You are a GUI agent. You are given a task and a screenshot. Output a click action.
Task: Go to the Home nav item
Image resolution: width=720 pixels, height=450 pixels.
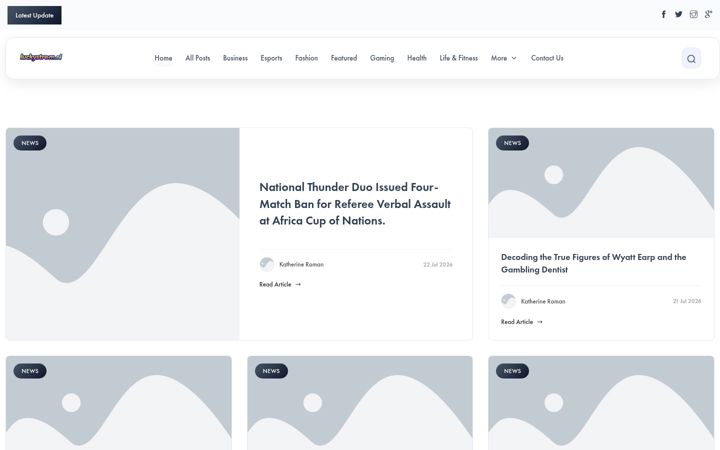pyautogui.click(x=163, y=58)
